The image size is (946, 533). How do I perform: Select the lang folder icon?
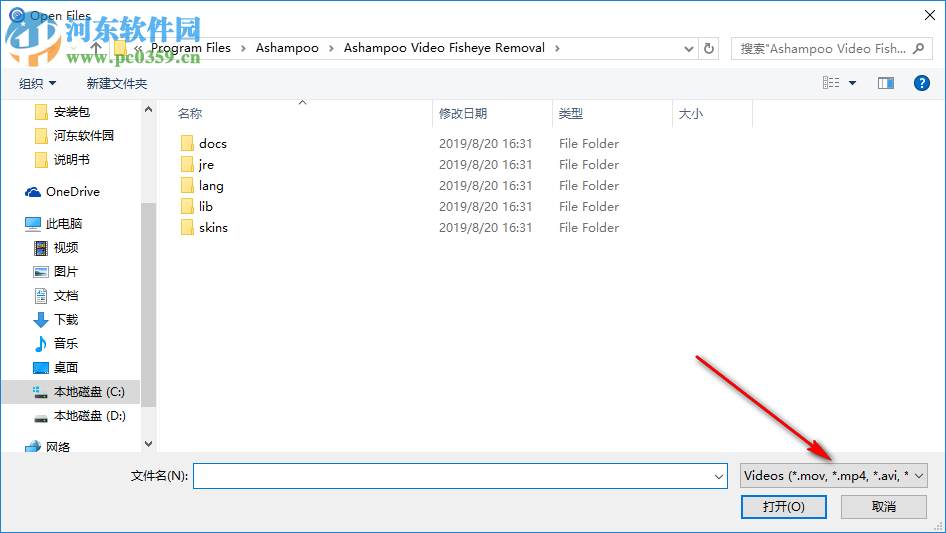[188, 186]
